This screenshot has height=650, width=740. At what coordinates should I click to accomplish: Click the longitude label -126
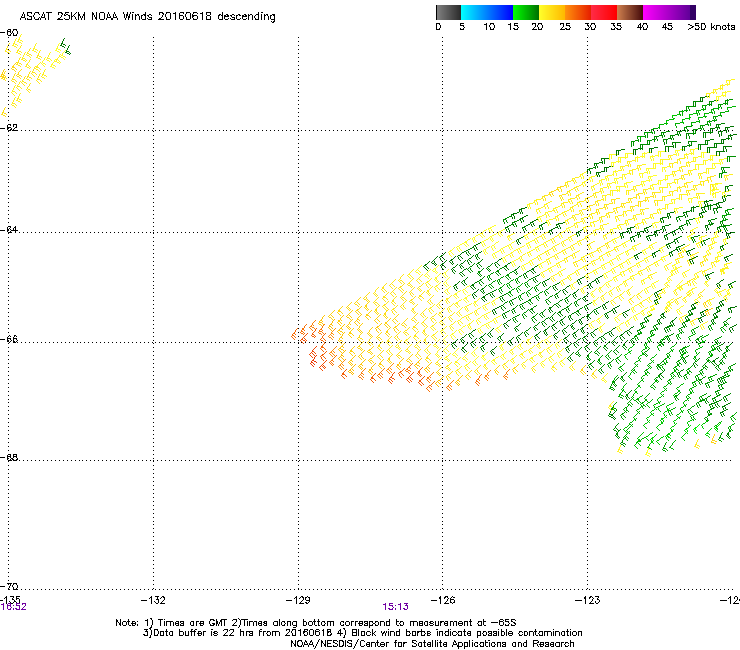click(443, 600)
